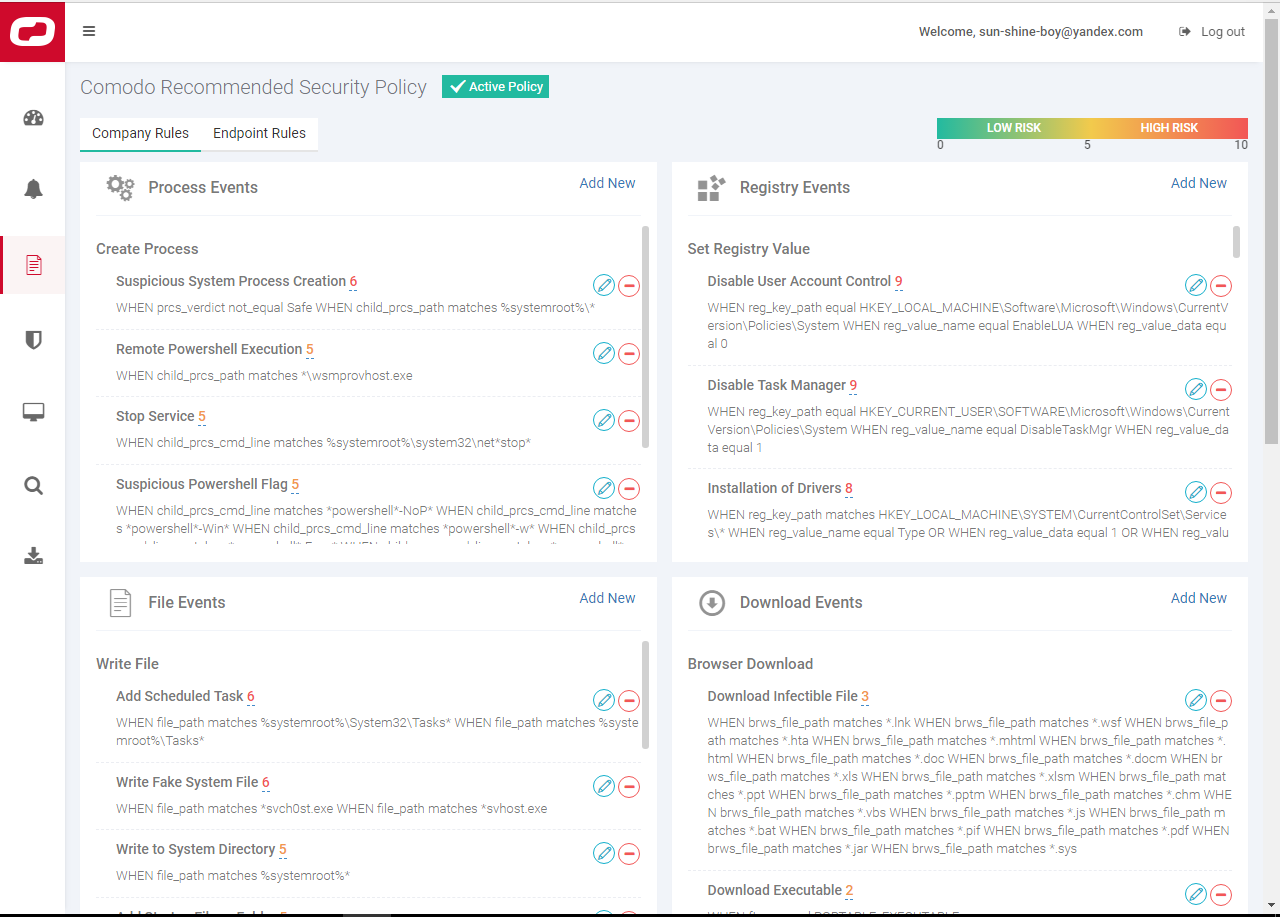Open the dashboard gauge sidebar icon

[x=33, y=118]
